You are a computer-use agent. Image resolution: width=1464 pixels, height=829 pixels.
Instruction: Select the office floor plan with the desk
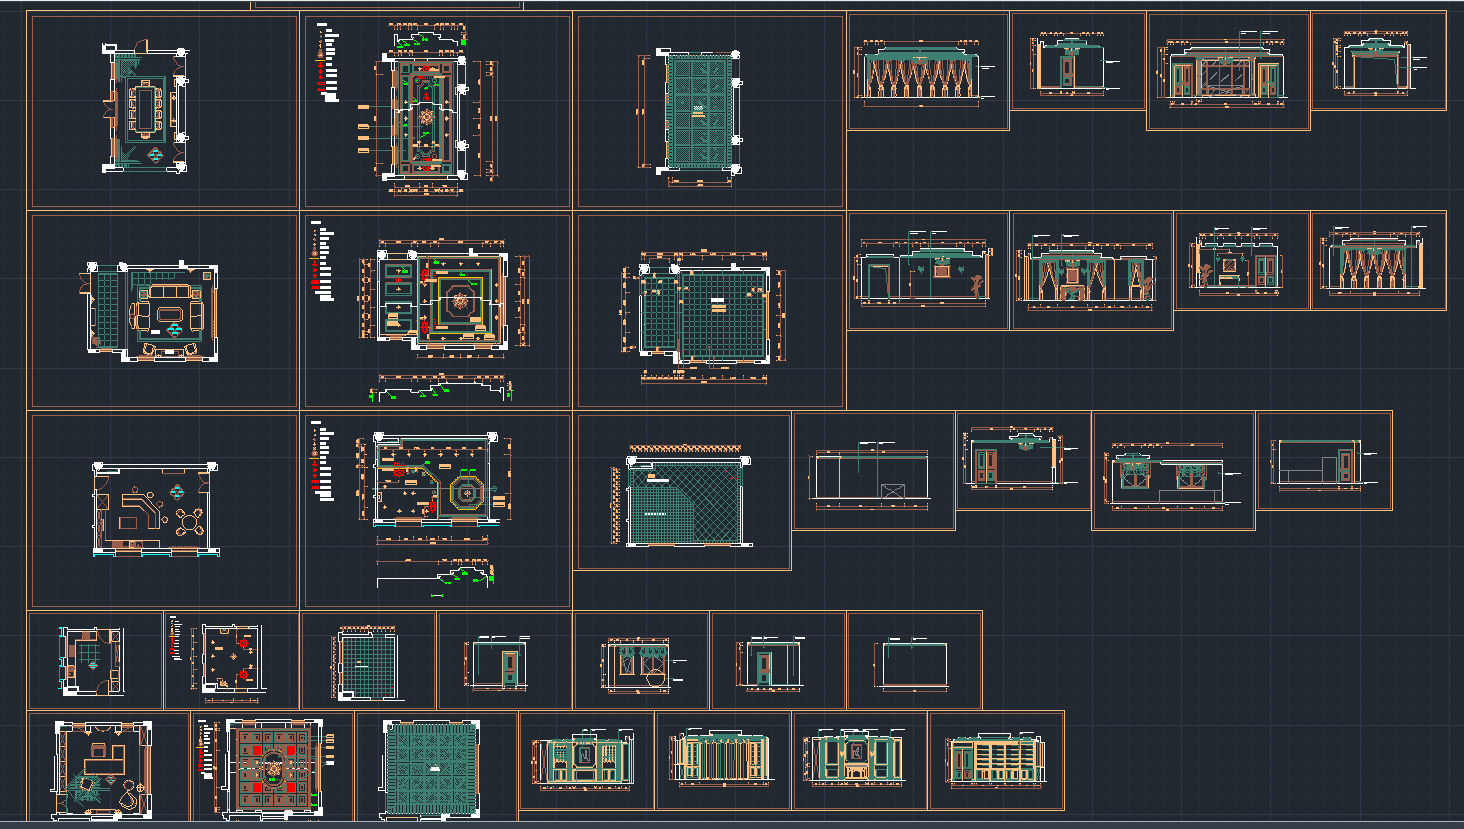pyautogui.click(x=102, y=767)
